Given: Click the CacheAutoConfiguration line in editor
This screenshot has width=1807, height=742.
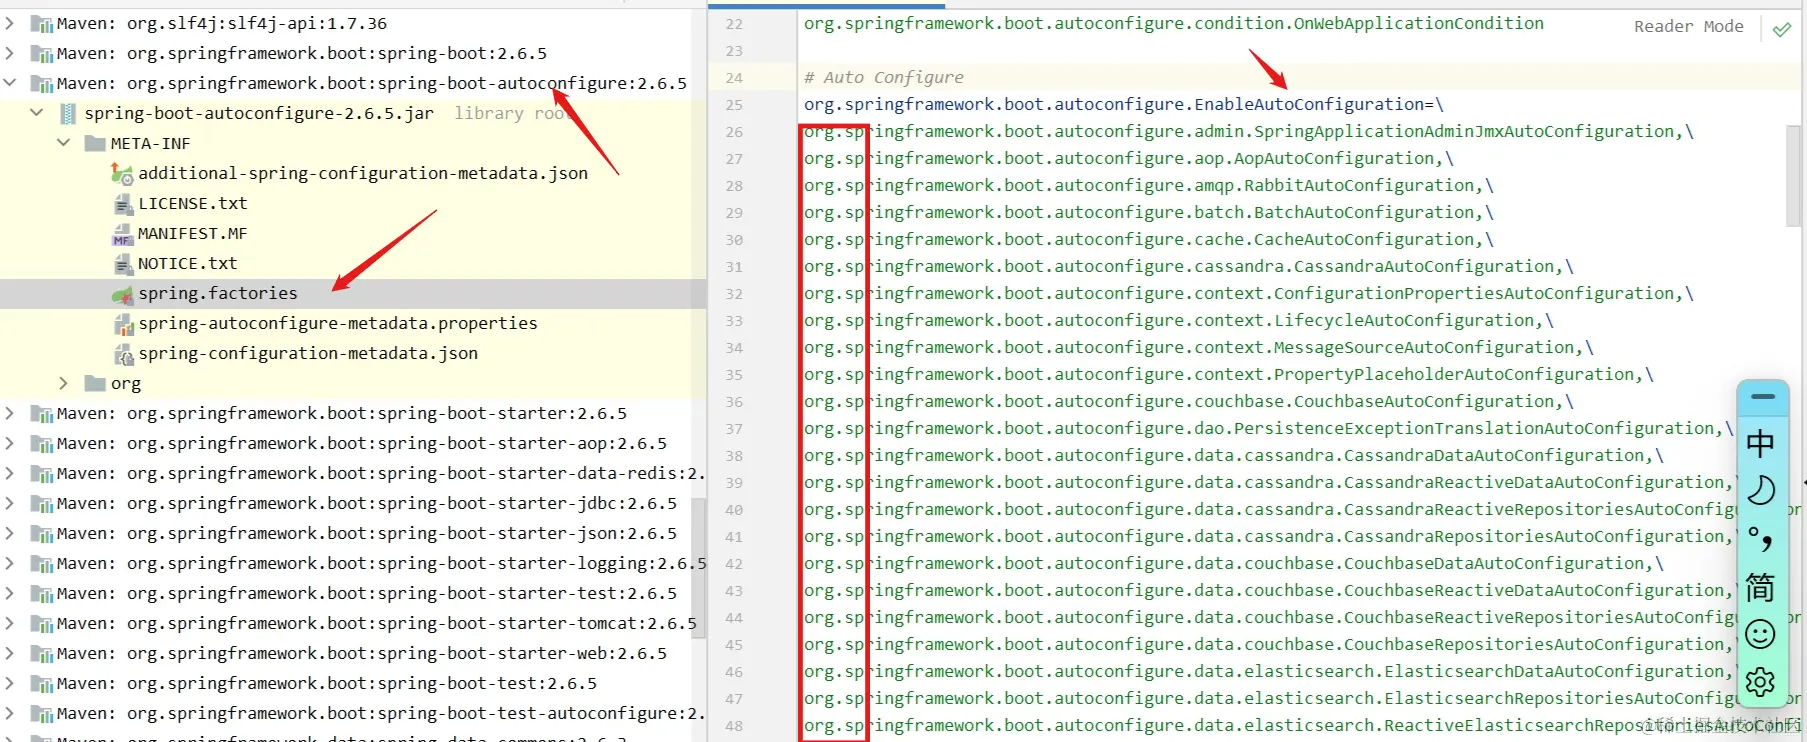Looking at the screenshot, I should pyautogui.click(x=1149, y=239).
